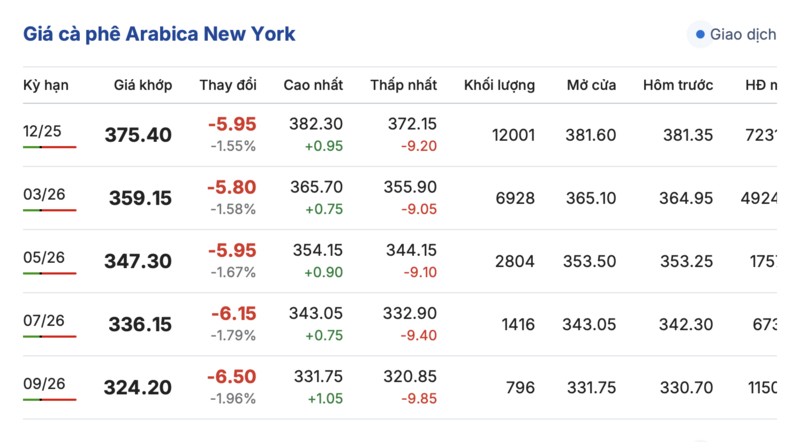The height and width of the screenshot is (442, 800).
Task: Click the range bar under 03/26
Action: 49,210
